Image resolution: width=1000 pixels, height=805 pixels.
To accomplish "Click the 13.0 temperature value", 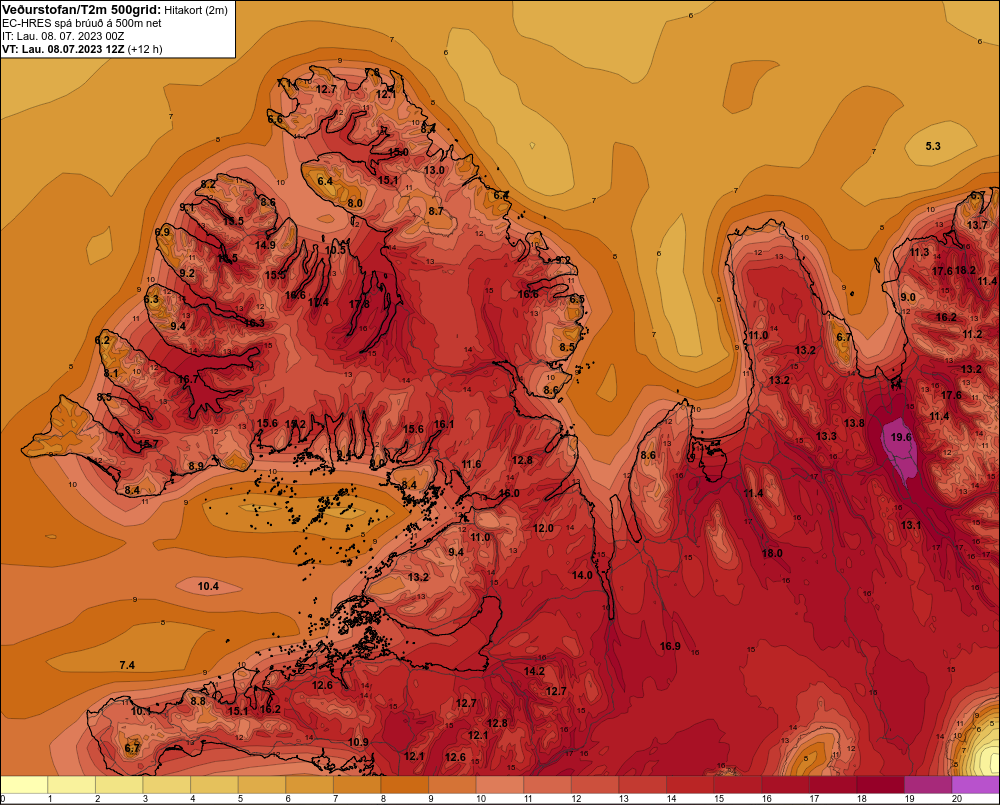I will point(434,170).
